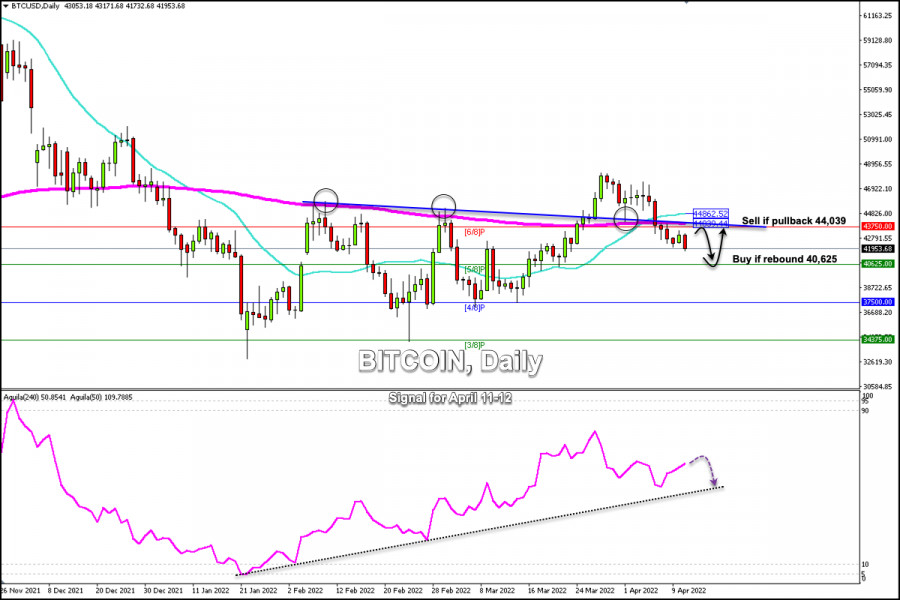Click the 53025.45 price axis label
Viewport: 900px width, 600px height.
pos(878,115)
